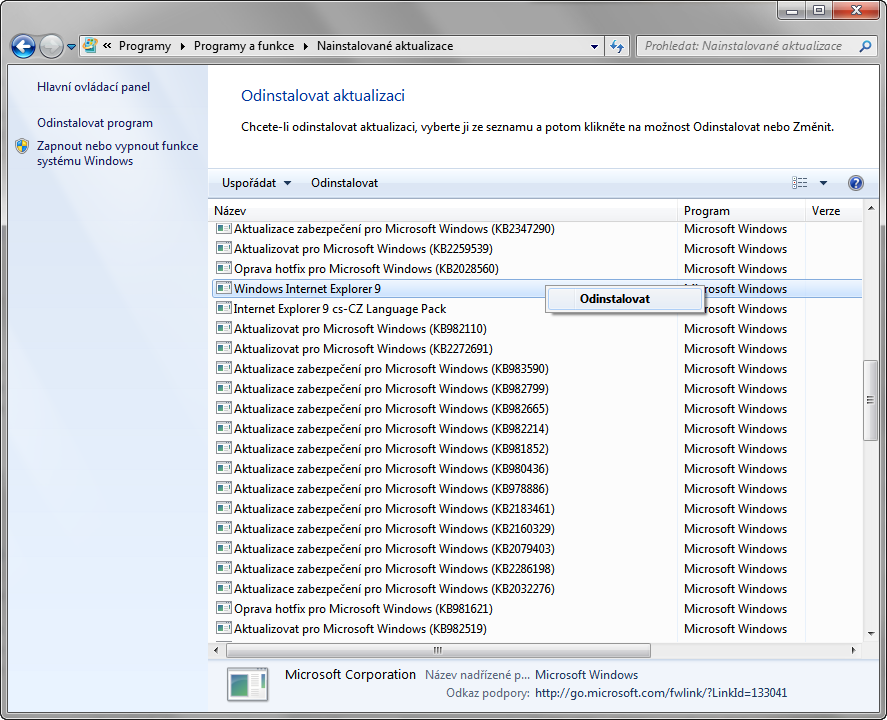Sort by the Verze column header
The image size is (887, 720).
click(x=834, y=211)
